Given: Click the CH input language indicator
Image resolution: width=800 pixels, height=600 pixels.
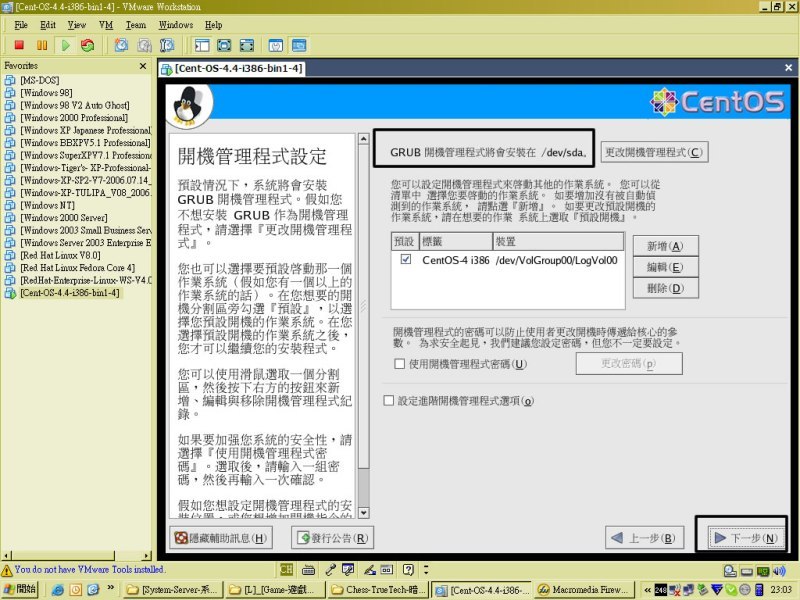Looking at the screenshot, I should point(286,569).
